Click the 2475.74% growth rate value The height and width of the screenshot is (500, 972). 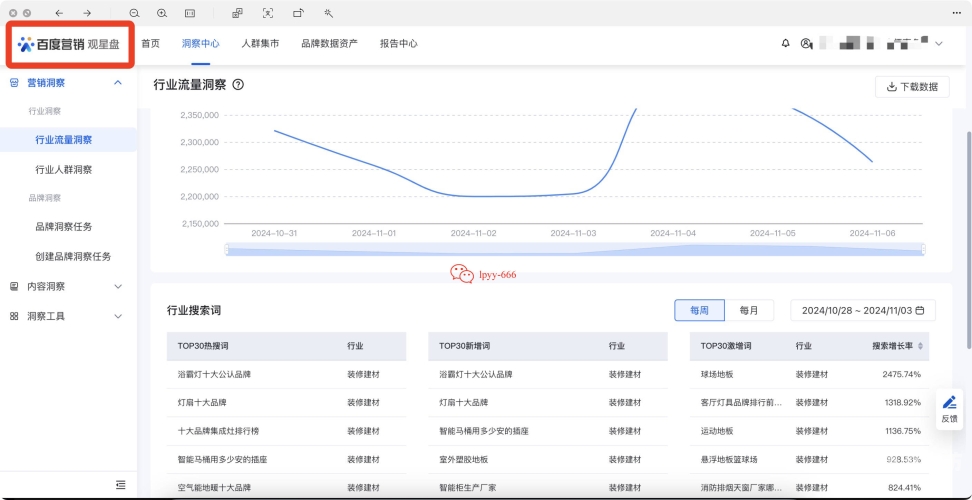[902, 375]
